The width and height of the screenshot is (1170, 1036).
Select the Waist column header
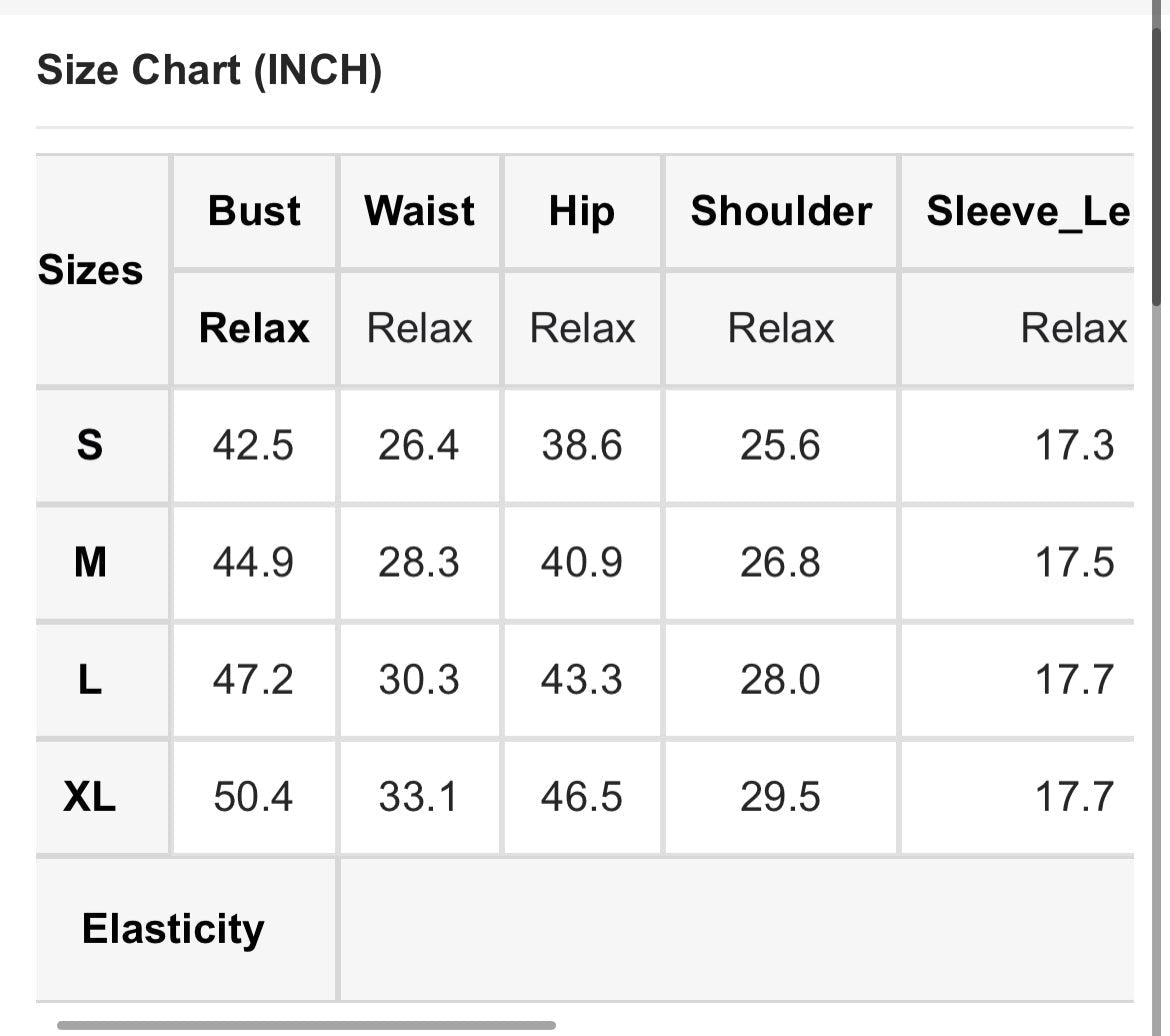click(x=419, y=211)
